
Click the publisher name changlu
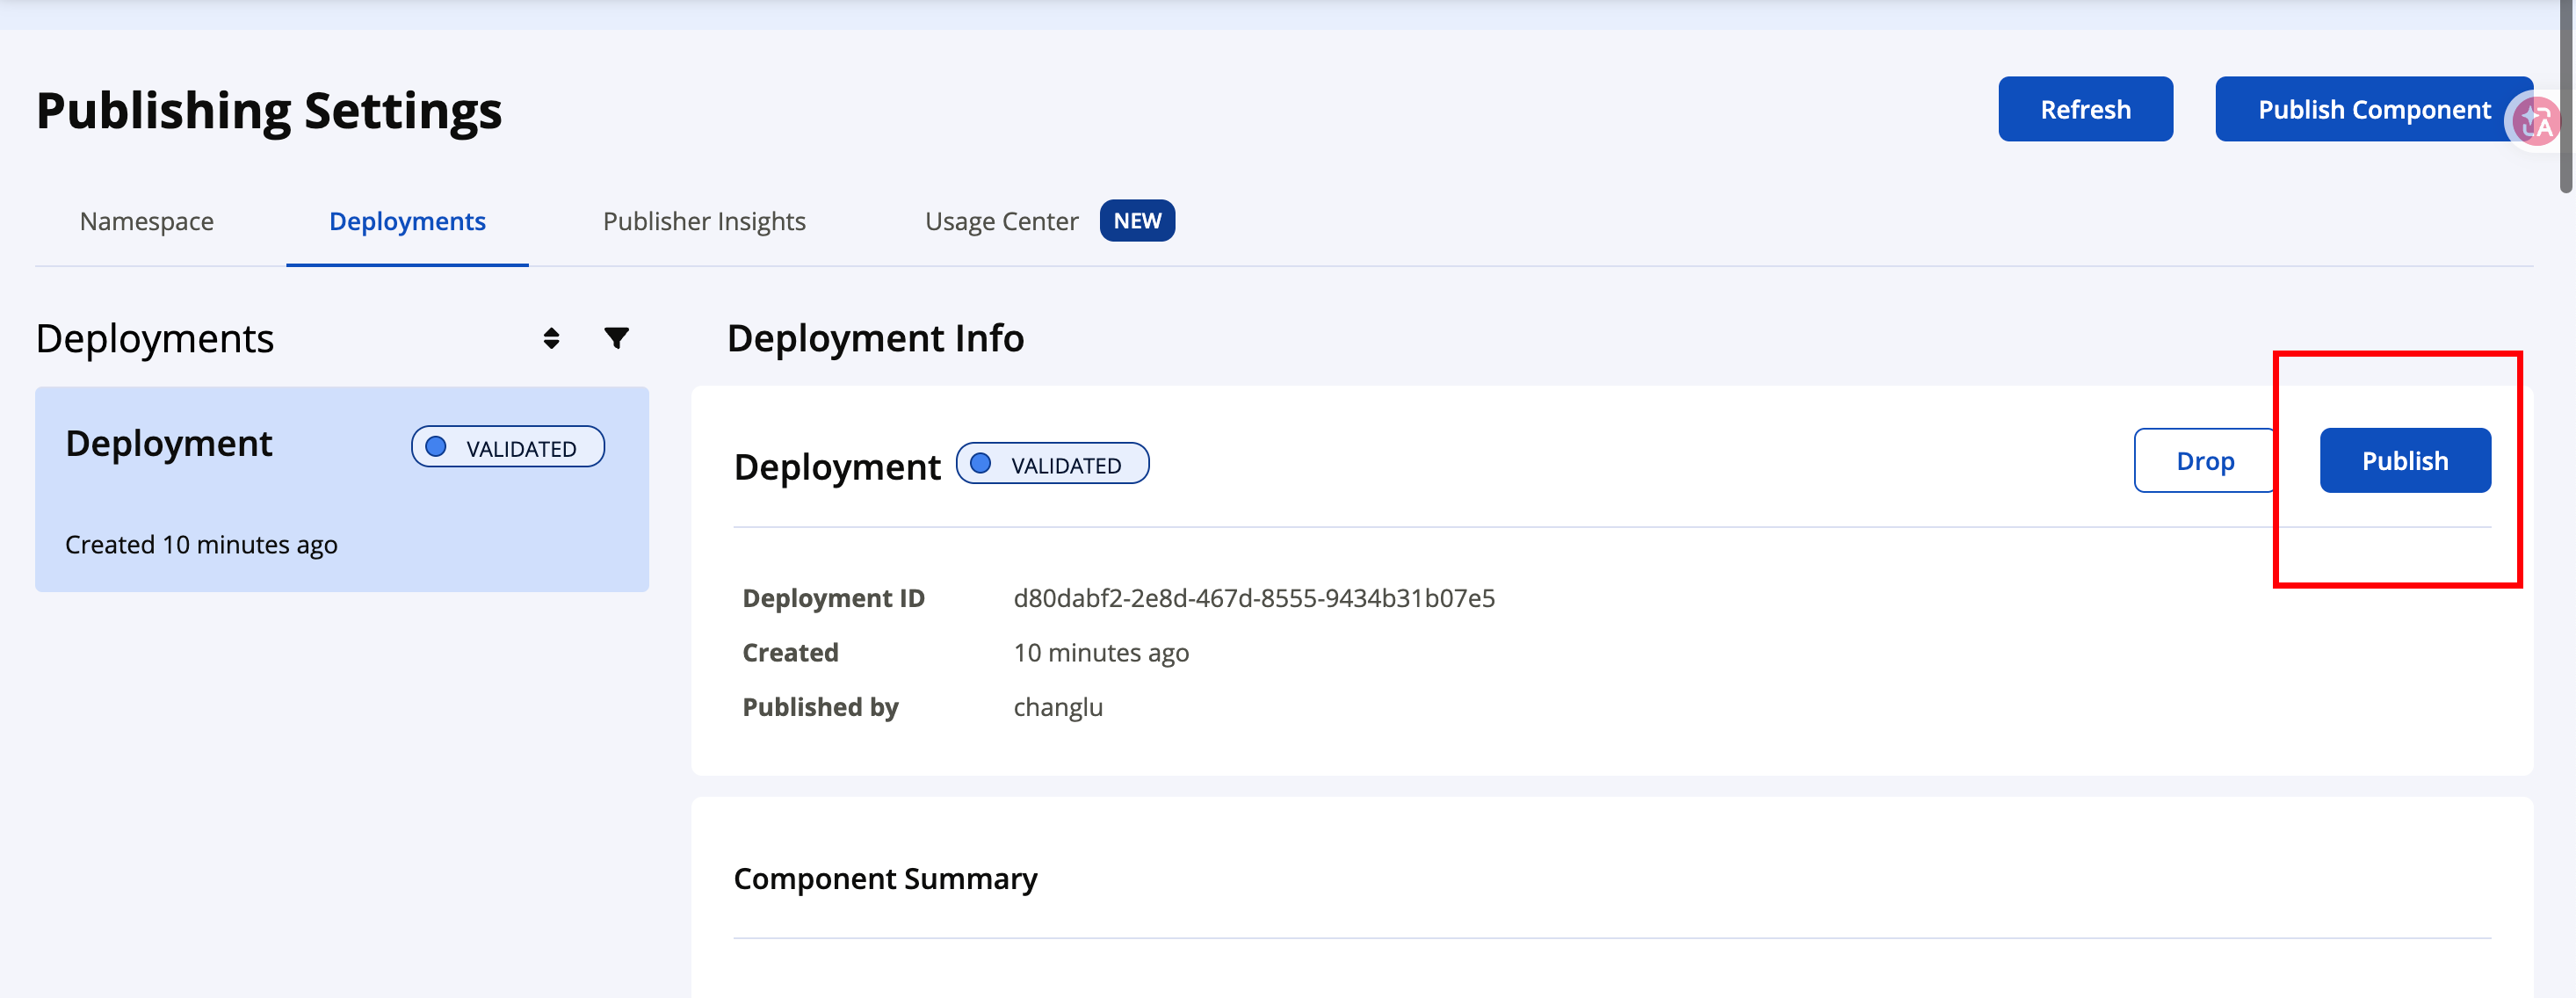click(x=1058, y=707)
